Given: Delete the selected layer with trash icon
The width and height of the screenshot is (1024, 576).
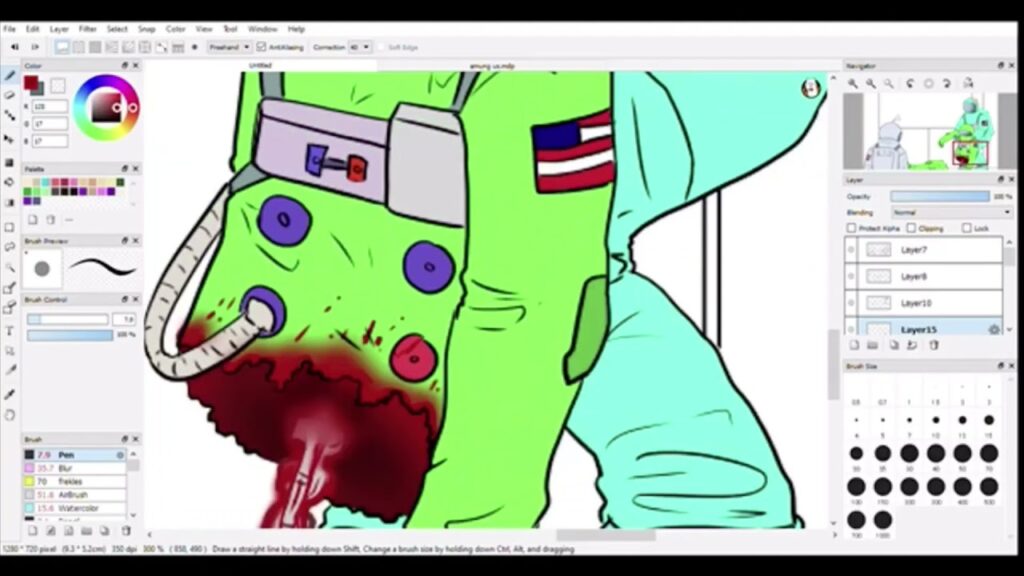Looking at the screenshot, I should click(x=934, y=345).
